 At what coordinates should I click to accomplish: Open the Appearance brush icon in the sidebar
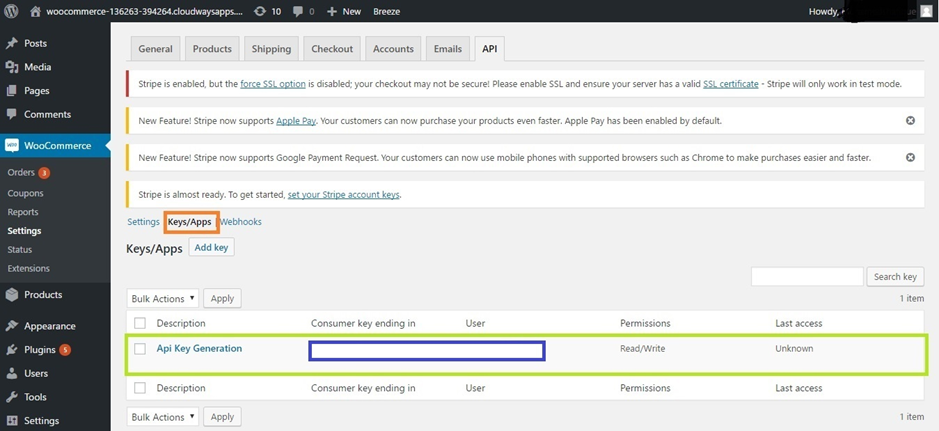tap(11, 326)
